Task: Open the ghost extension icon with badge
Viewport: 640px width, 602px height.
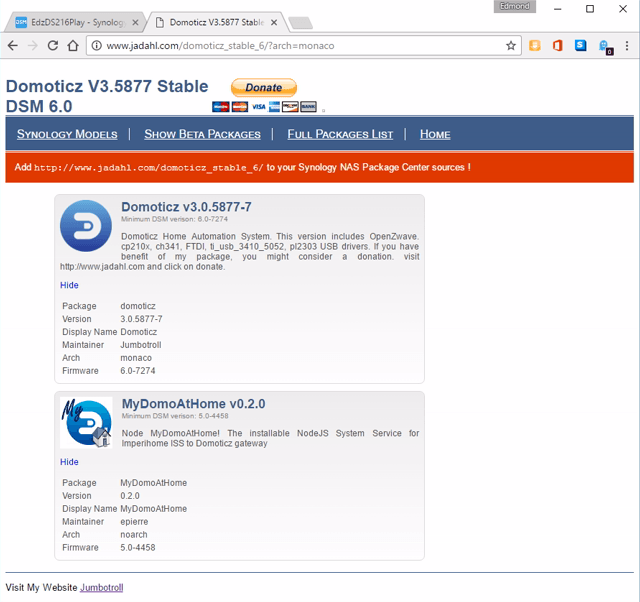Action: coord(605,47)
